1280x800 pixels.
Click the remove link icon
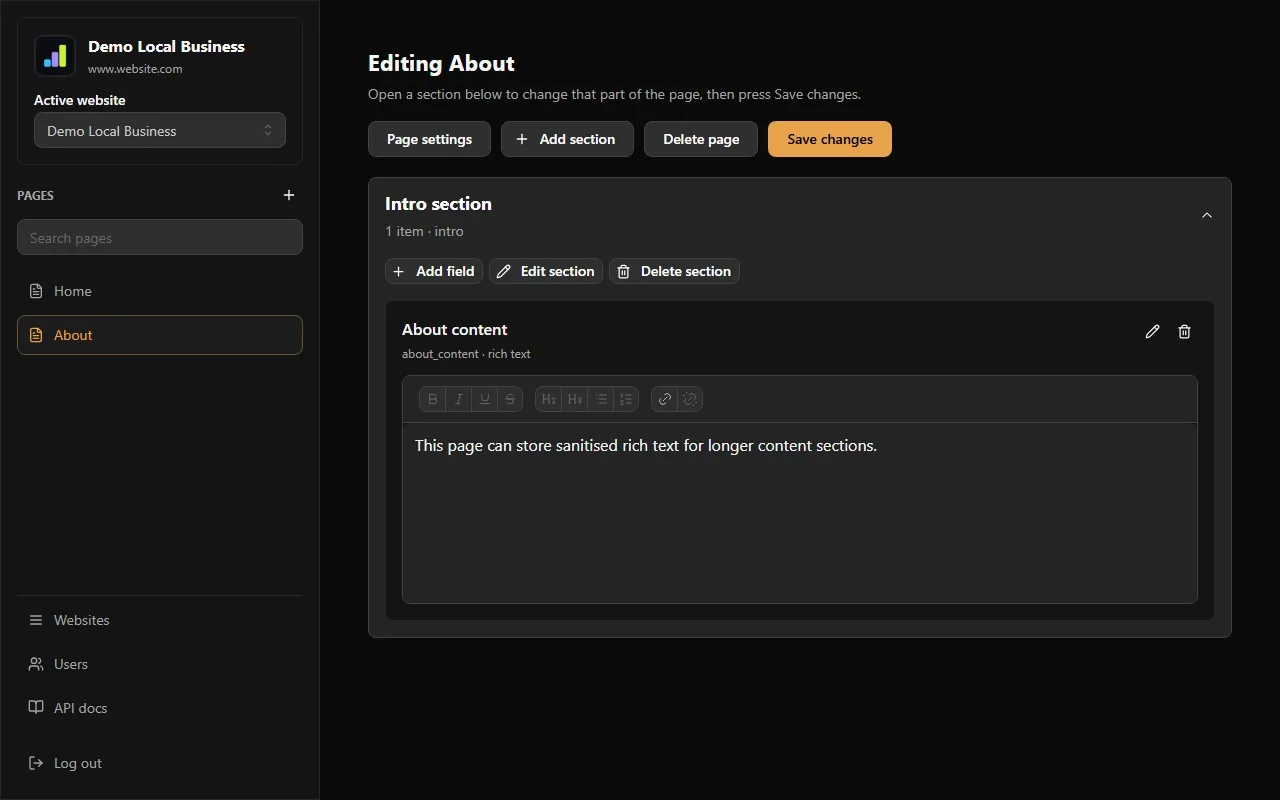[690, 399]
